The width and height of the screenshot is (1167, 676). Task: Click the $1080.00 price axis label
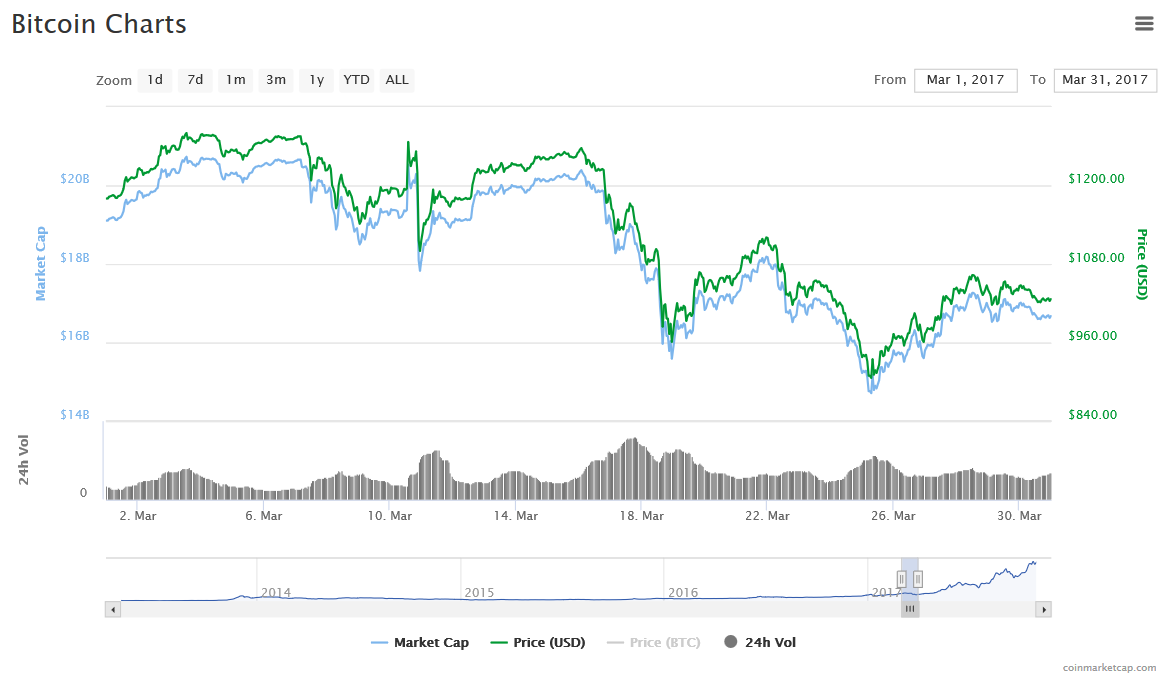(1096, 258)
